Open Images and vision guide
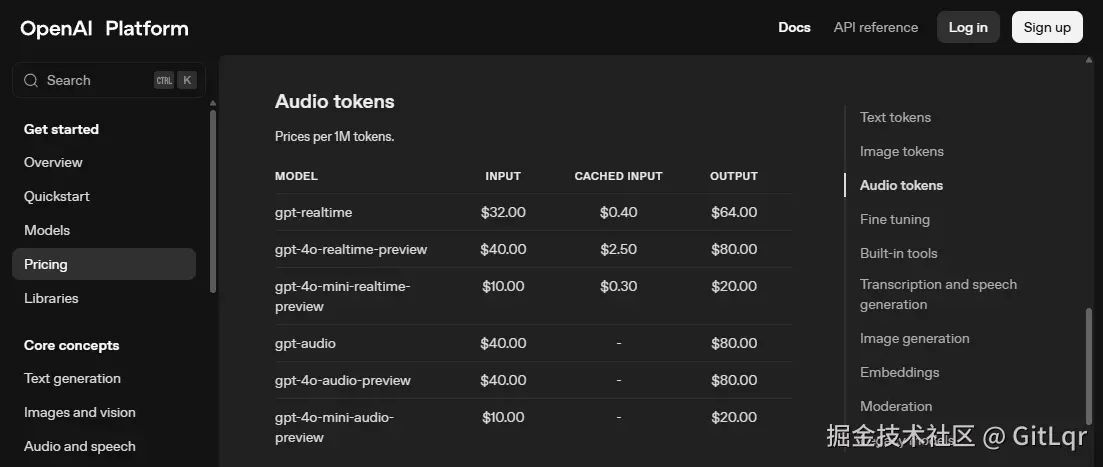This screenshot has width=1103, height=467. [79, 412]
